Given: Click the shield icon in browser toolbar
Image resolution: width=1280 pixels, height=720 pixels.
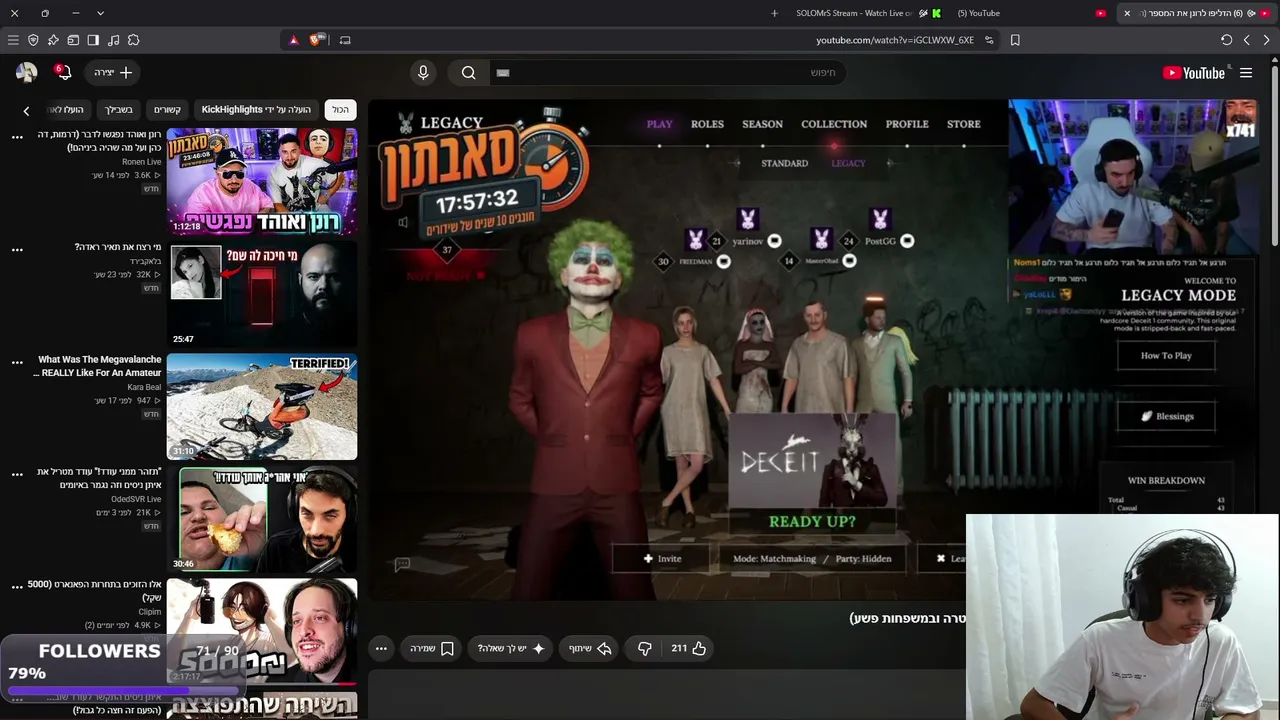Looking at the screenshot, I should coord(33,40).
